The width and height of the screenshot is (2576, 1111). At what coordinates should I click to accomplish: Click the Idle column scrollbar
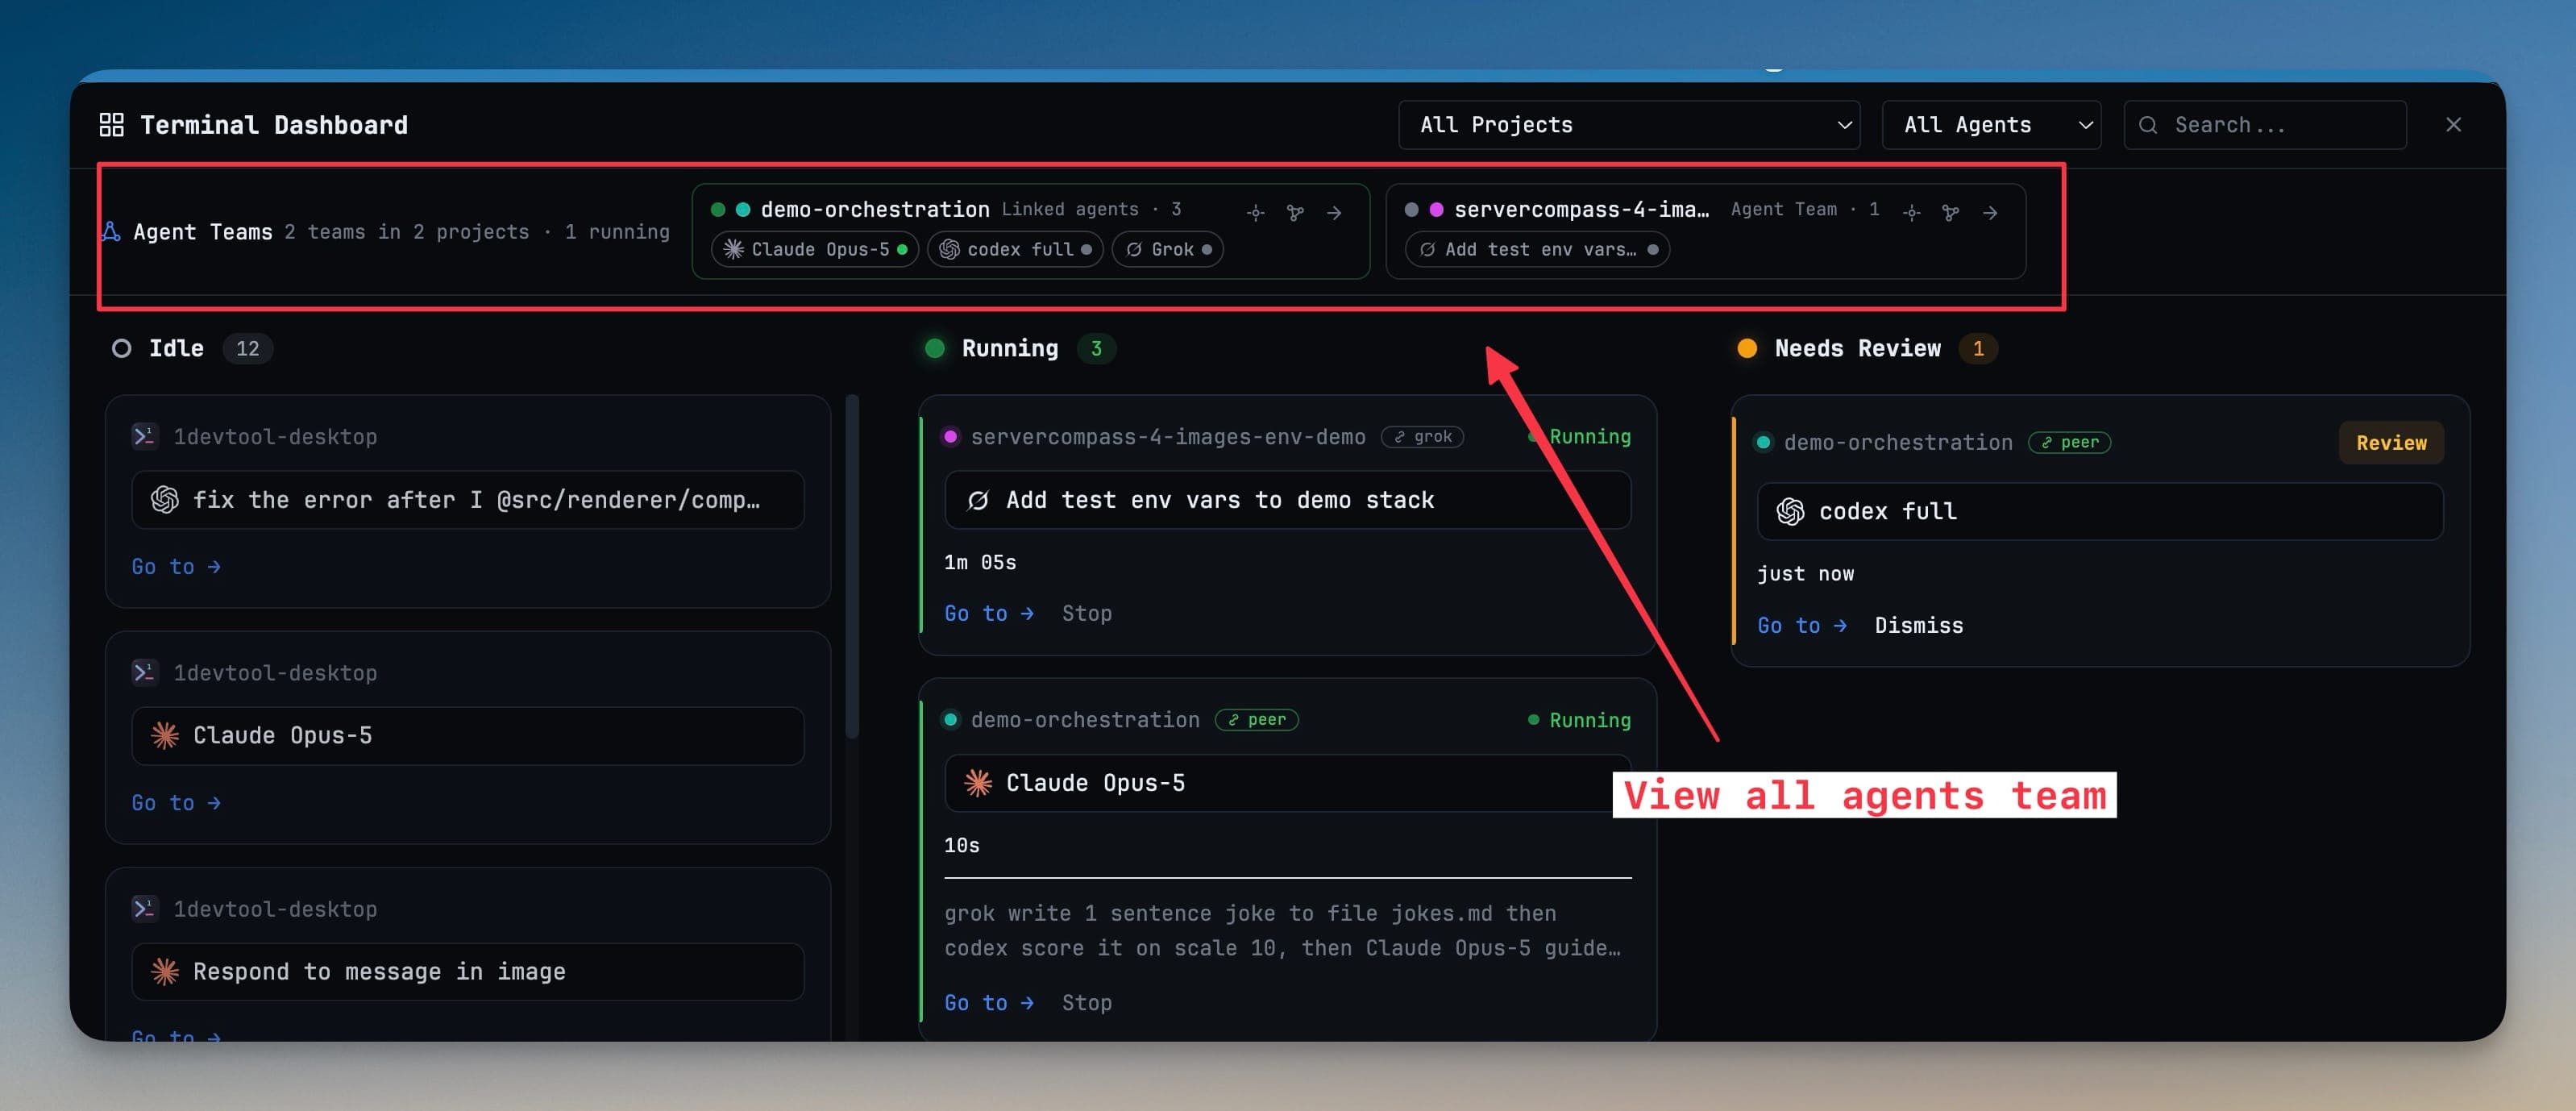(x=852, y=566)
